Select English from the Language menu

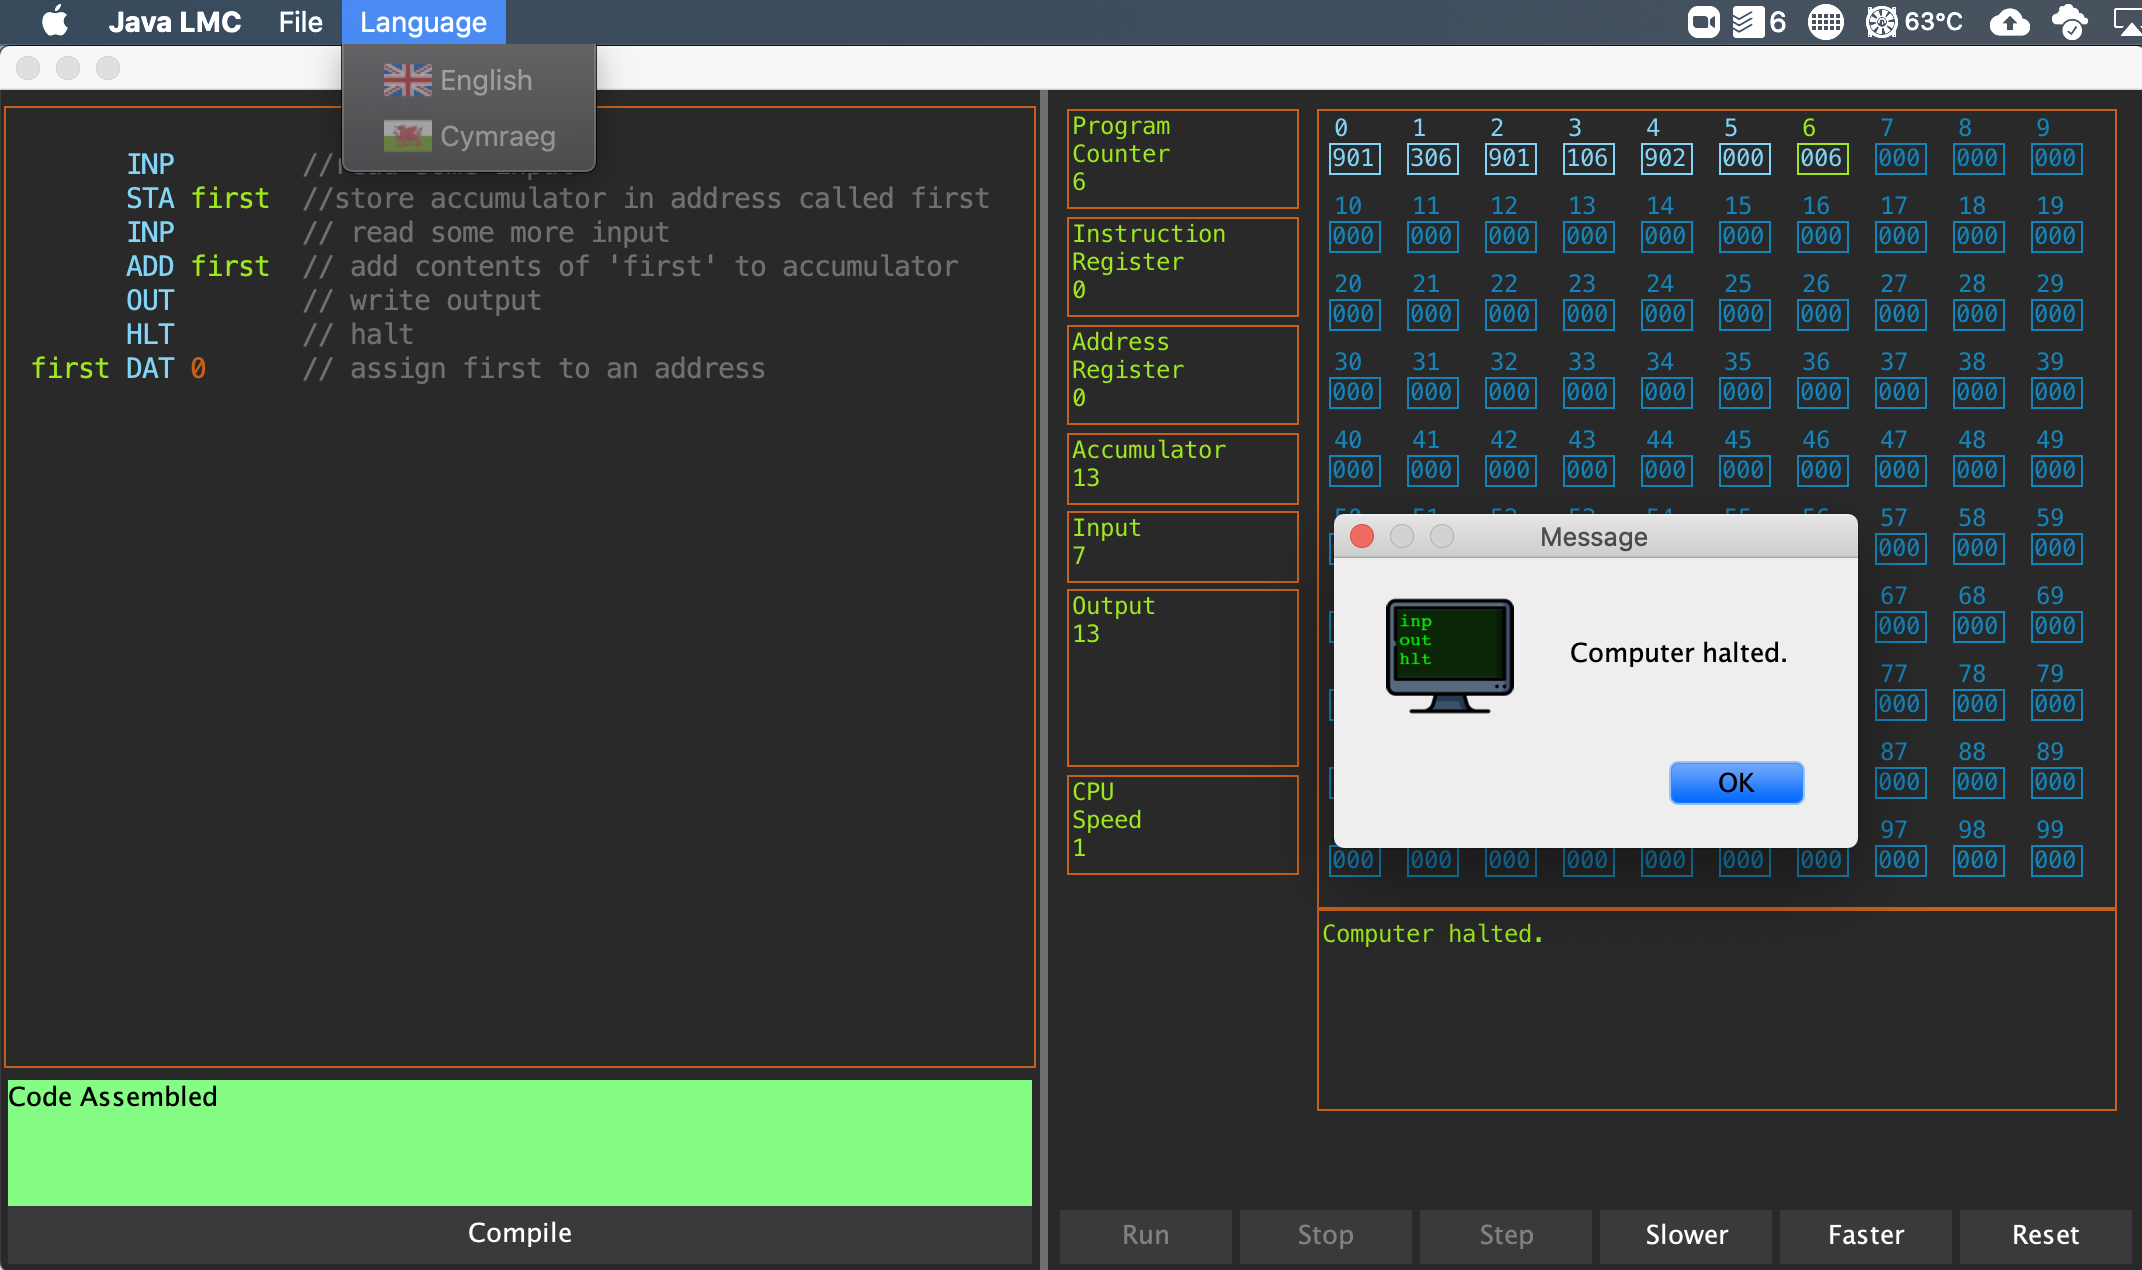point(469,80)
